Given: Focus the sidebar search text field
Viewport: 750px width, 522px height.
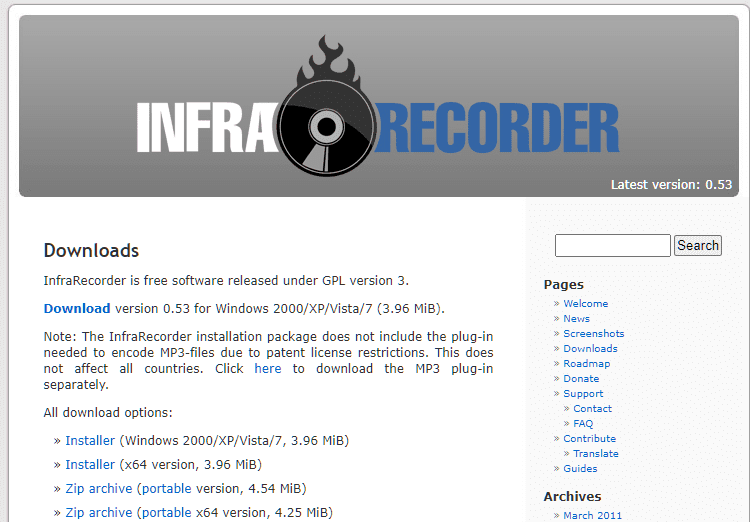Looking at the screenshot, I should coord(613,245).
